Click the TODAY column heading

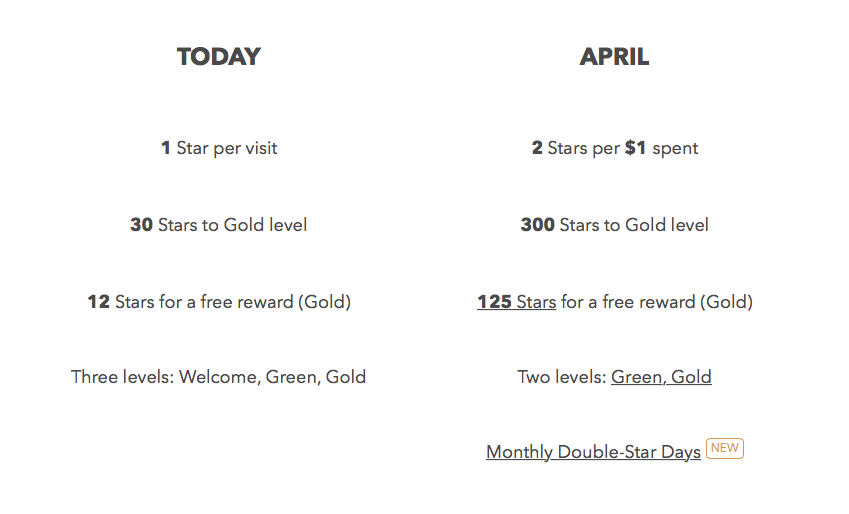click(219, 57)
